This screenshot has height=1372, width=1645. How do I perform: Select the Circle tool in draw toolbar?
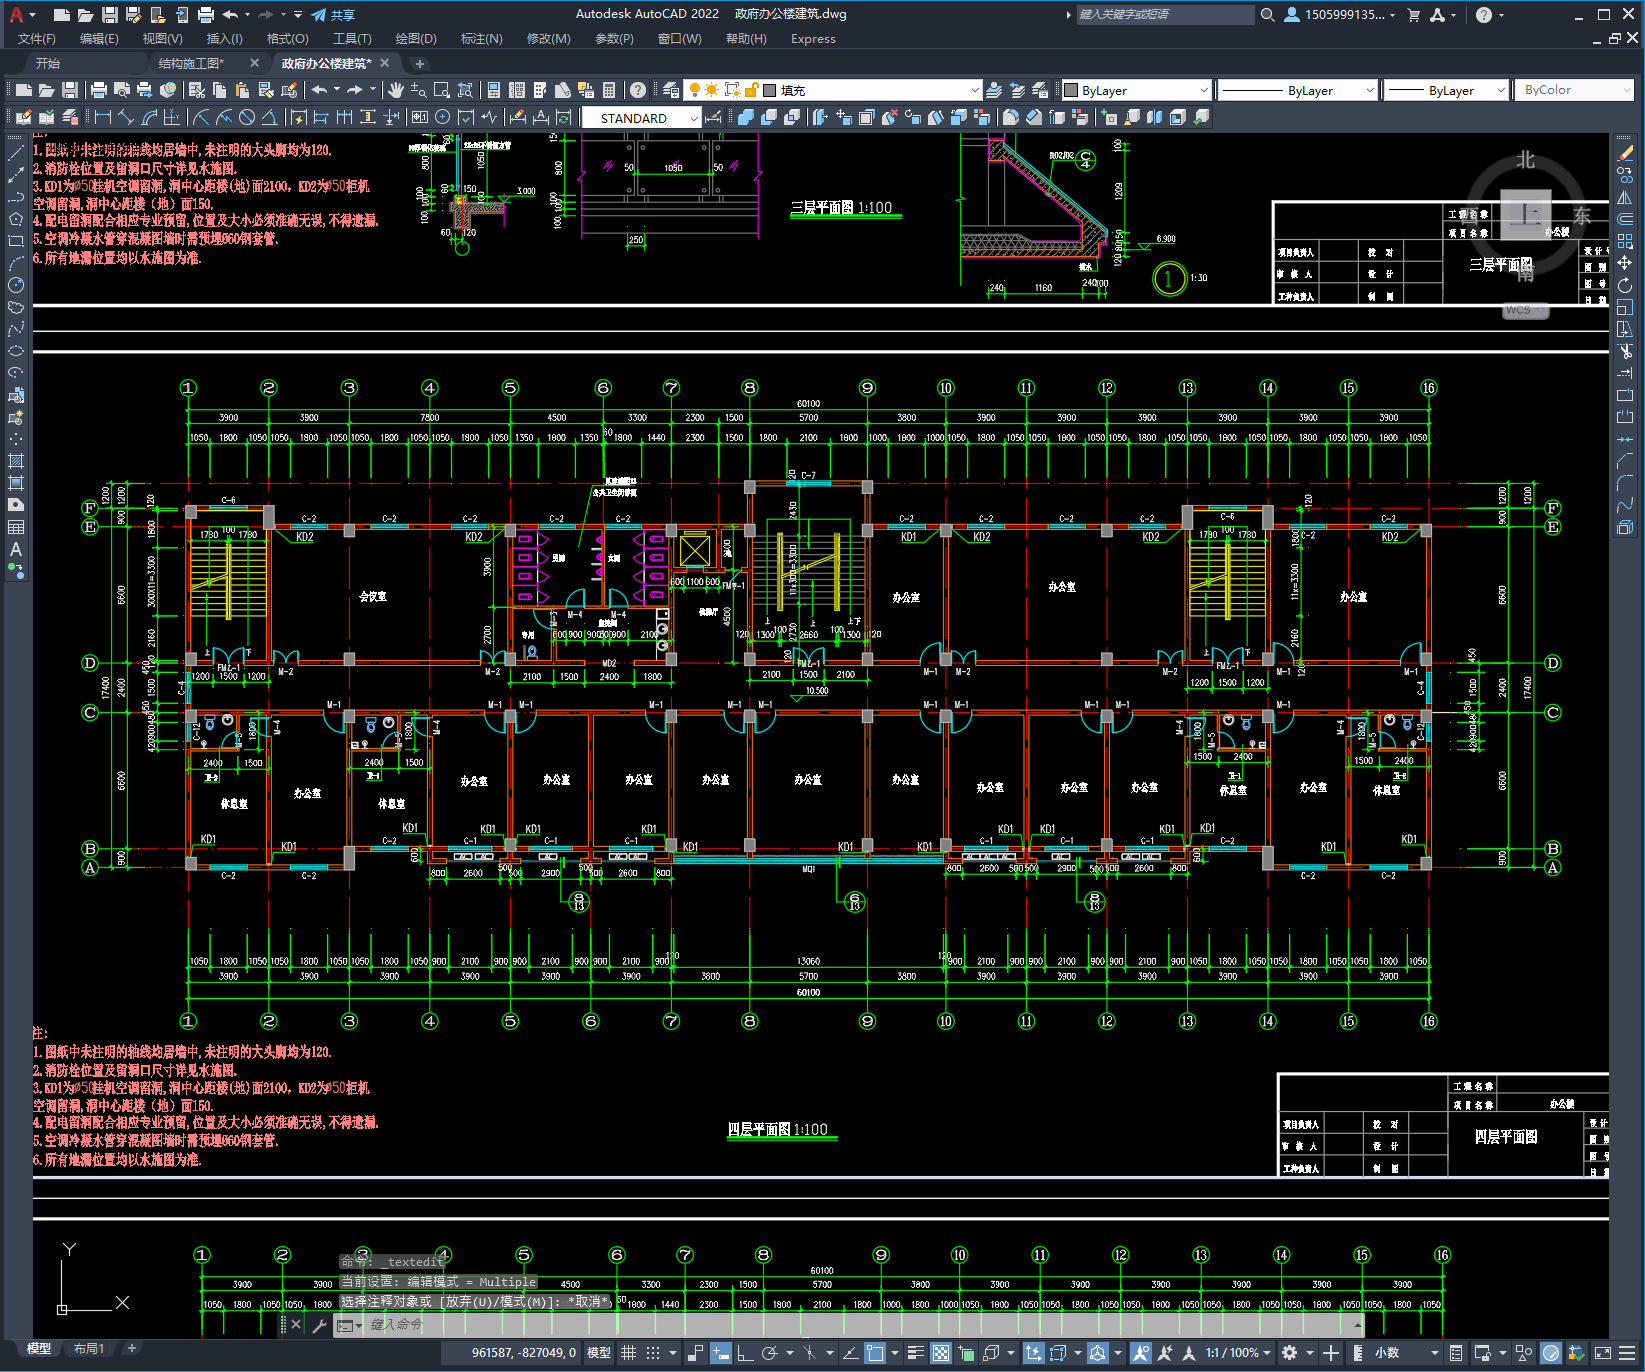pyautogui.click(x=16, y=285)
